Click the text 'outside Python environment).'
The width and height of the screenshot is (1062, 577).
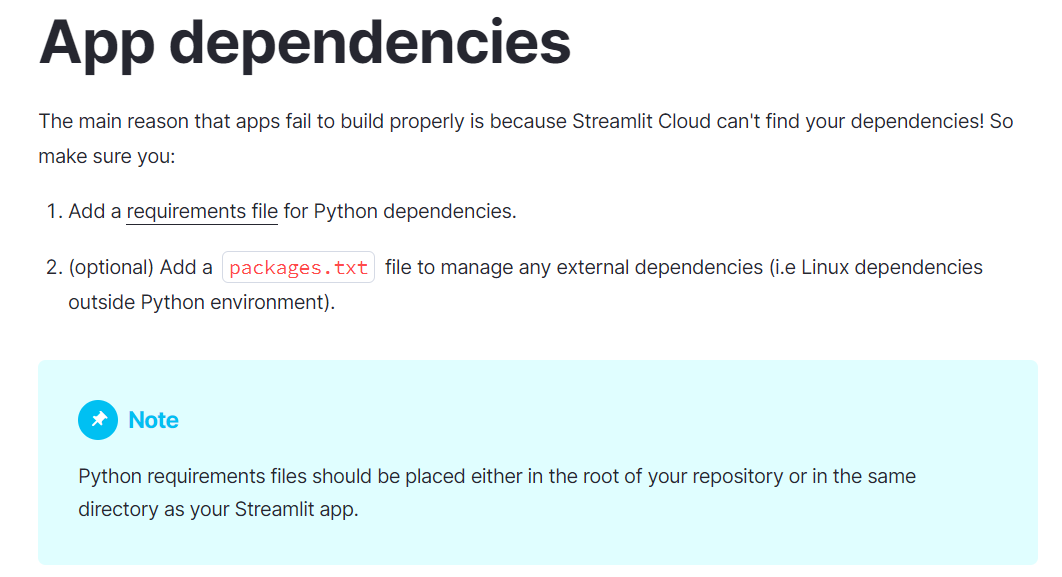tap(202, 302)
